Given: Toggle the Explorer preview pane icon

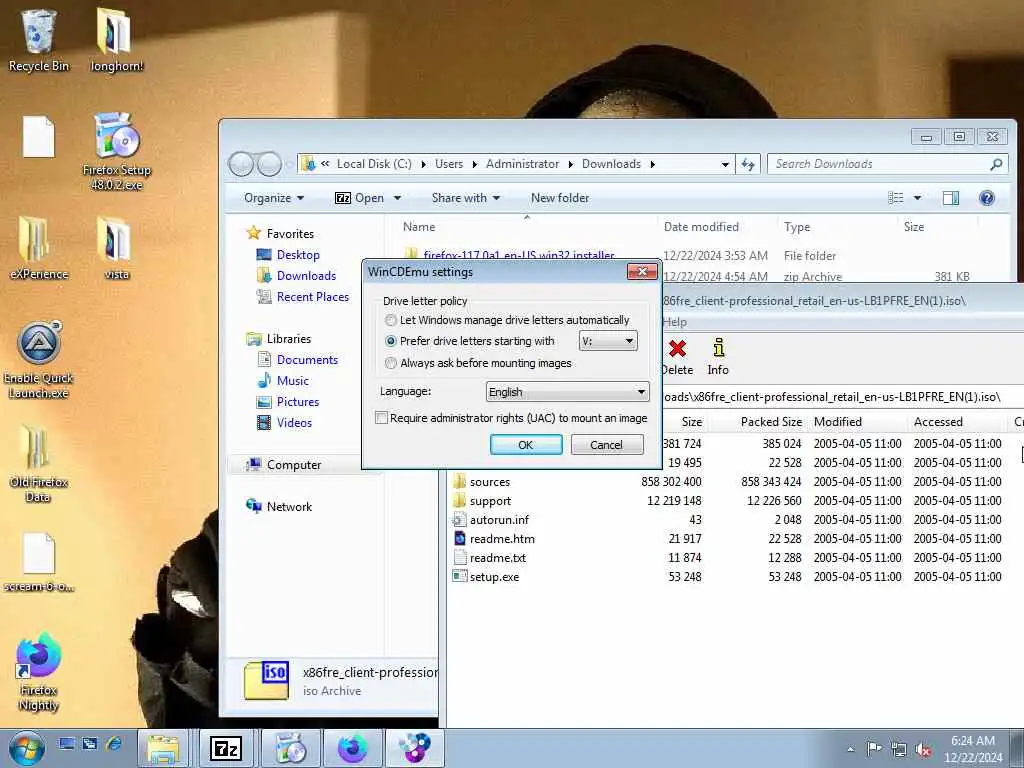Looking at the screenshot, I should pos(951,198).
